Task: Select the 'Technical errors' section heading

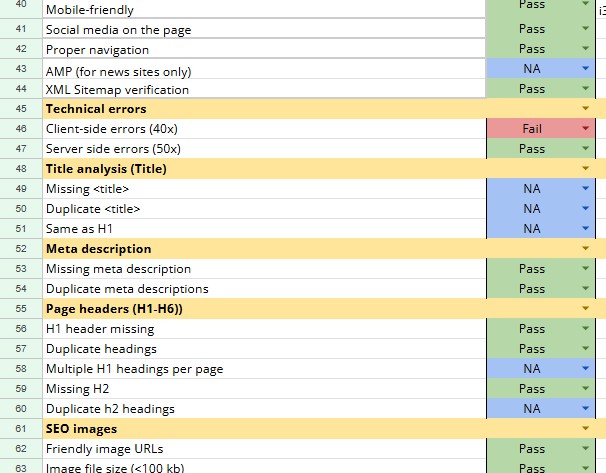Action: [96, 109]
